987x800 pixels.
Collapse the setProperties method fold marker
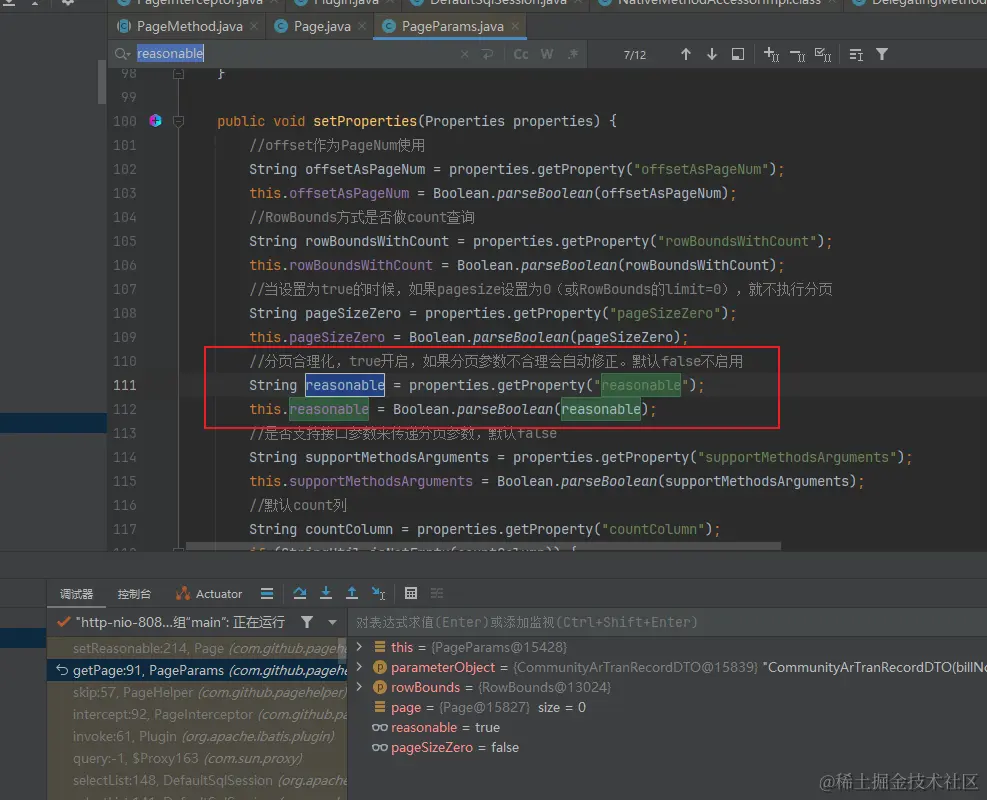(178, 121)
